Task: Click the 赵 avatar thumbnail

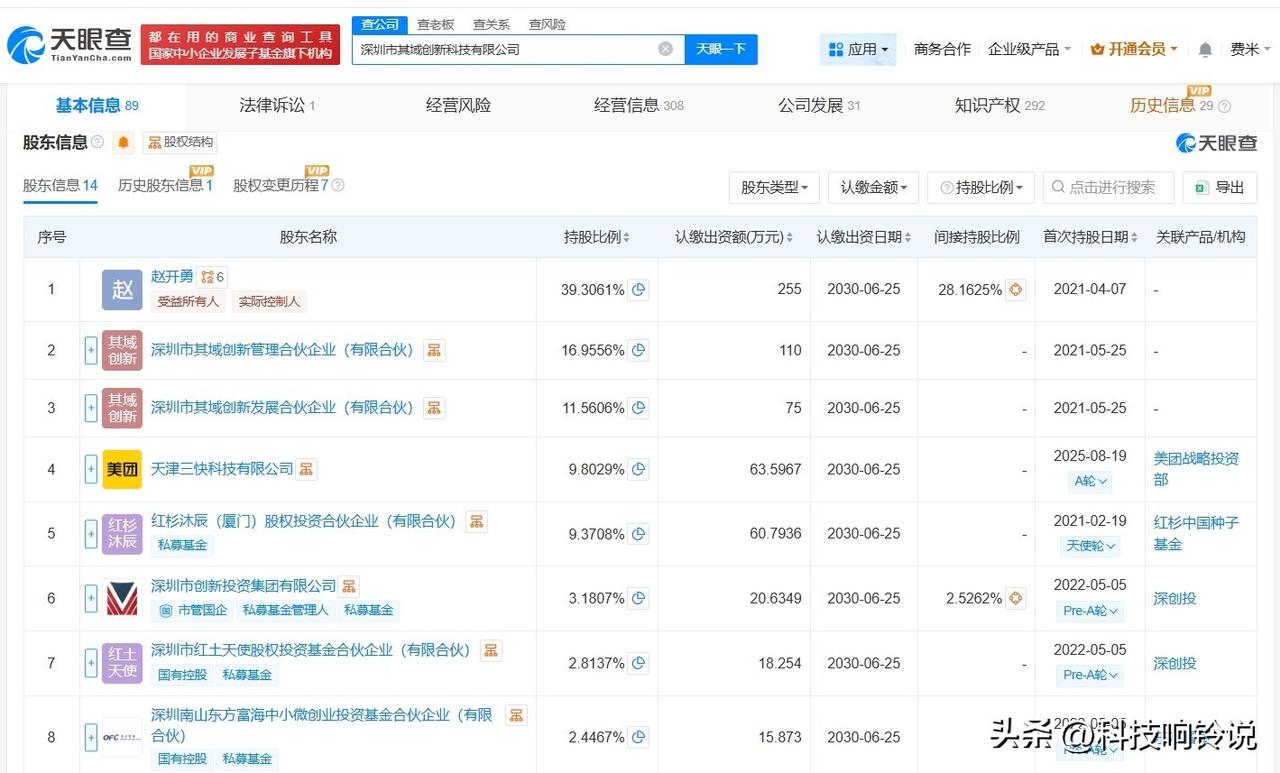Action: pos(122,290)
